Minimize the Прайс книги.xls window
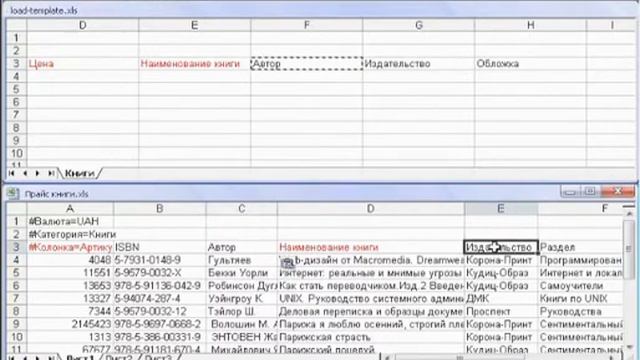 pyautogui.click(x=571, y=191)
